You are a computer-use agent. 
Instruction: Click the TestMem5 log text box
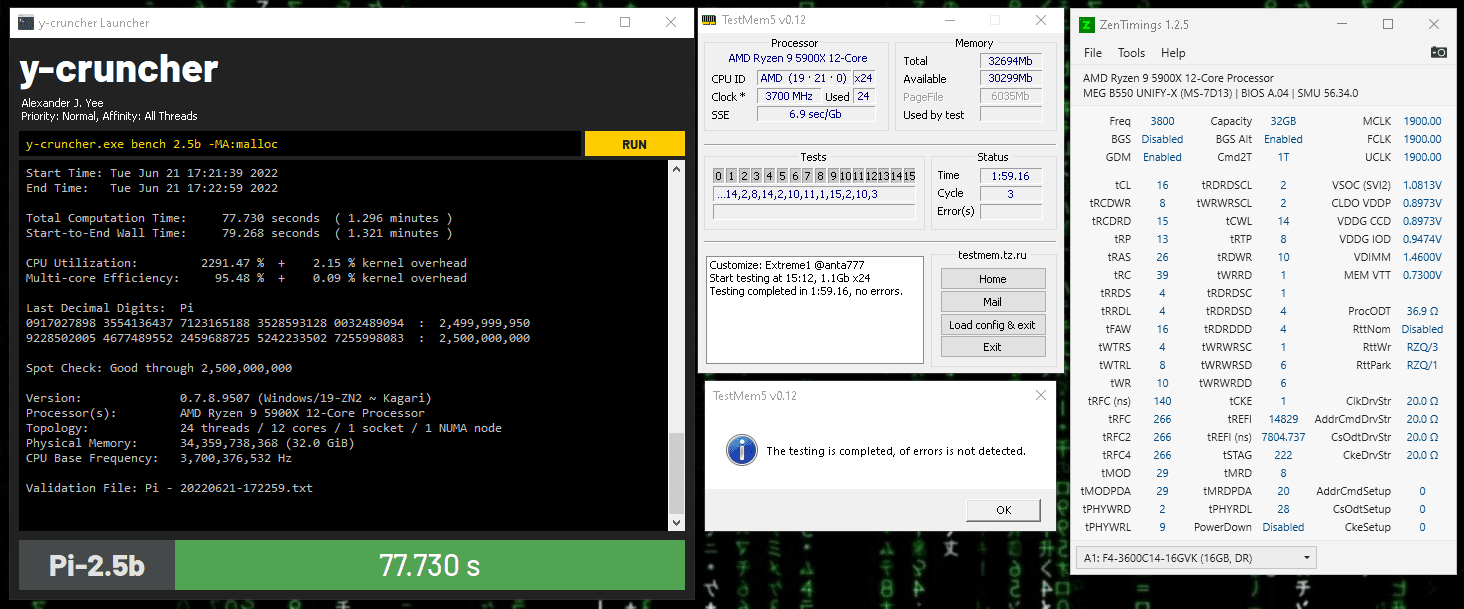click(815, 310)
